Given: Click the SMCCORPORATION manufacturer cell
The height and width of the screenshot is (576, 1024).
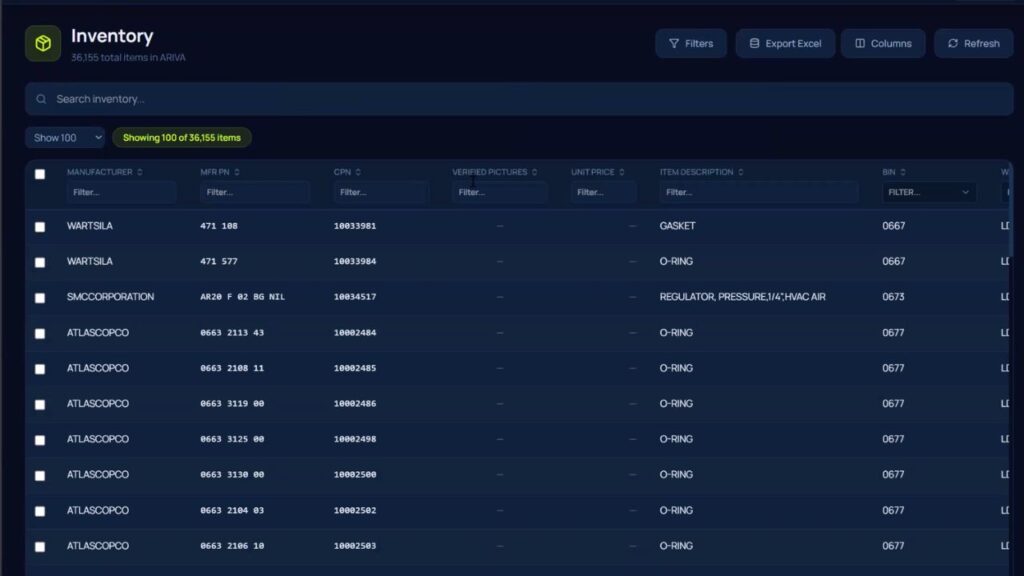Looking at the screenshot, I should pyautogui.click(x=110, y=296).
